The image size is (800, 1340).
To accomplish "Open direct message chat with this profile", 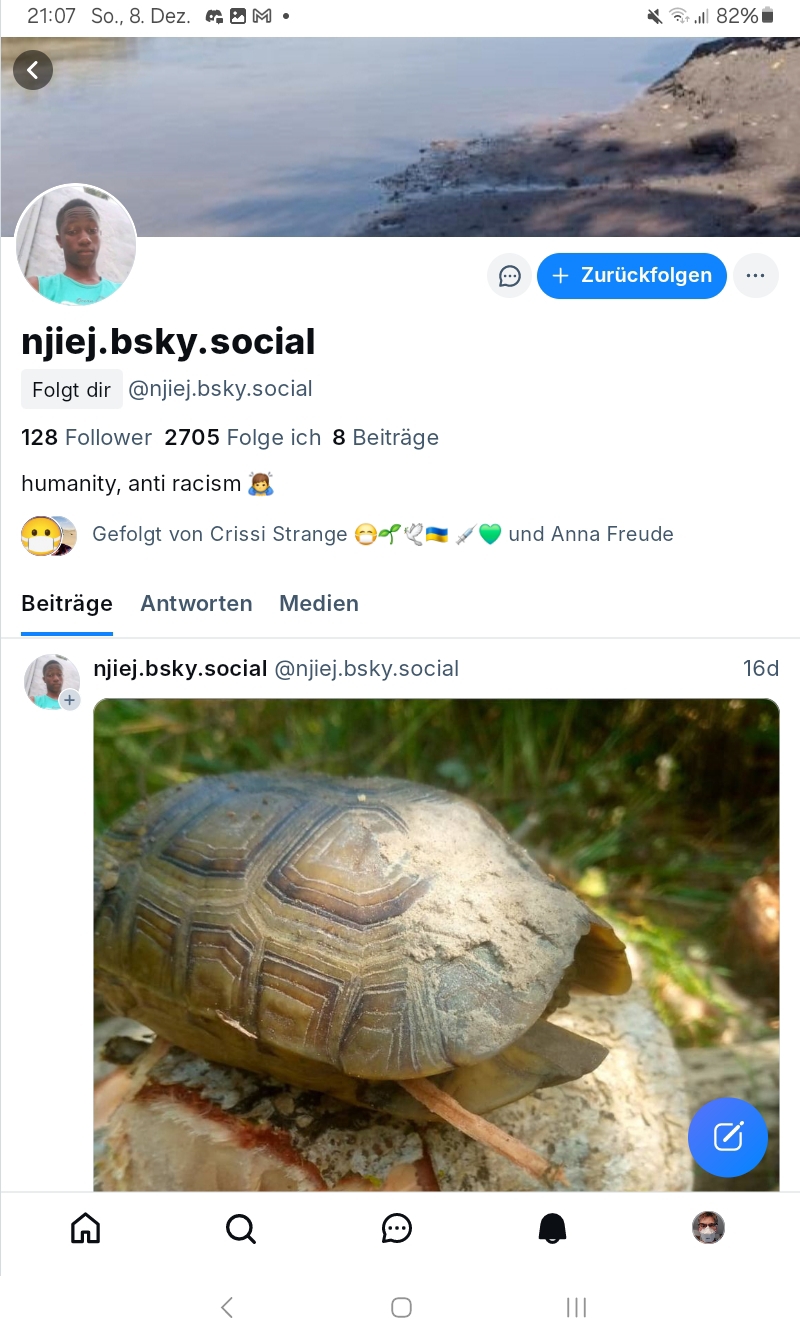I will [510, 276].
